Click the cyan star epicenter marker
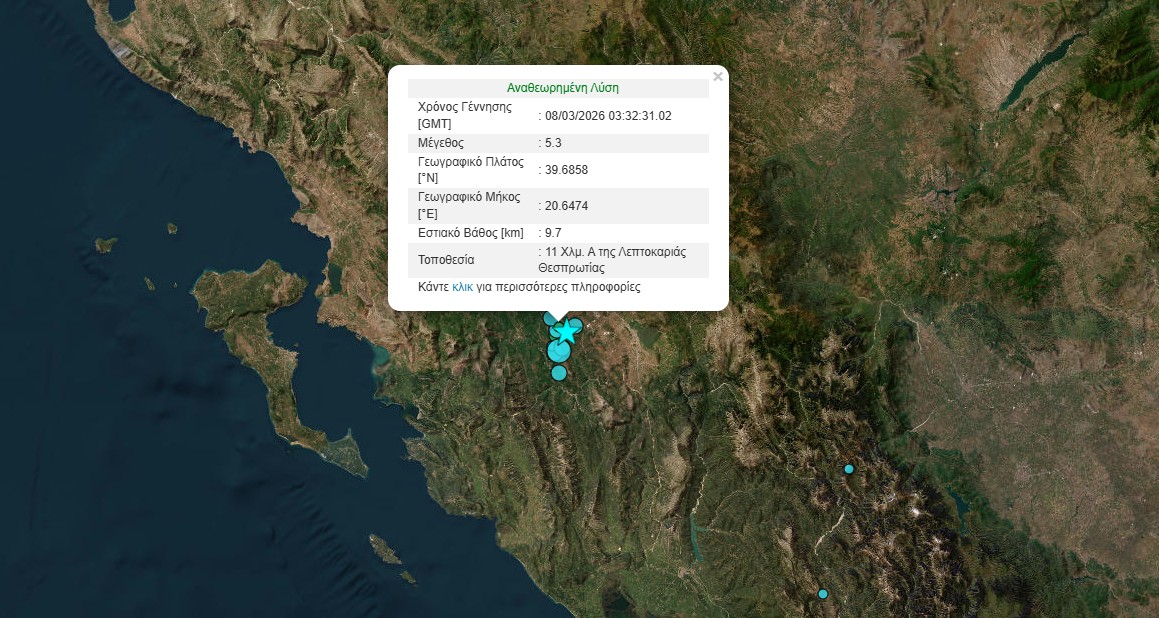 coord(566,330)
